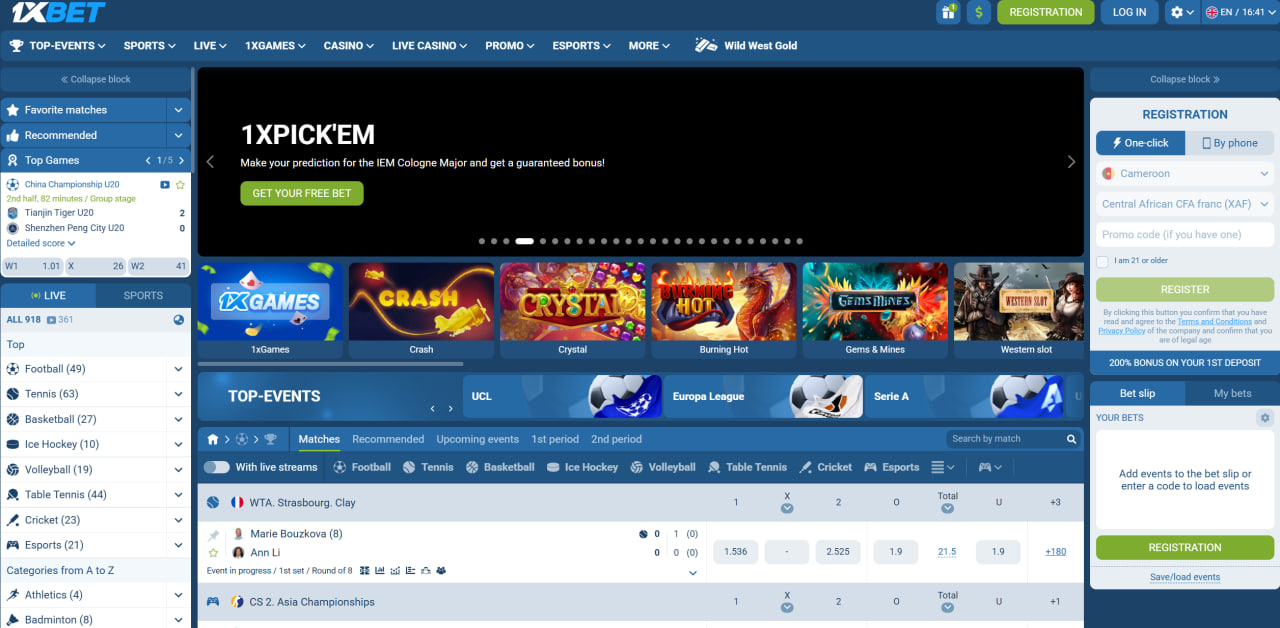Filter matches by Esports in filter bar
Screen dimensions: 1280x628
(x=891, y=467)
